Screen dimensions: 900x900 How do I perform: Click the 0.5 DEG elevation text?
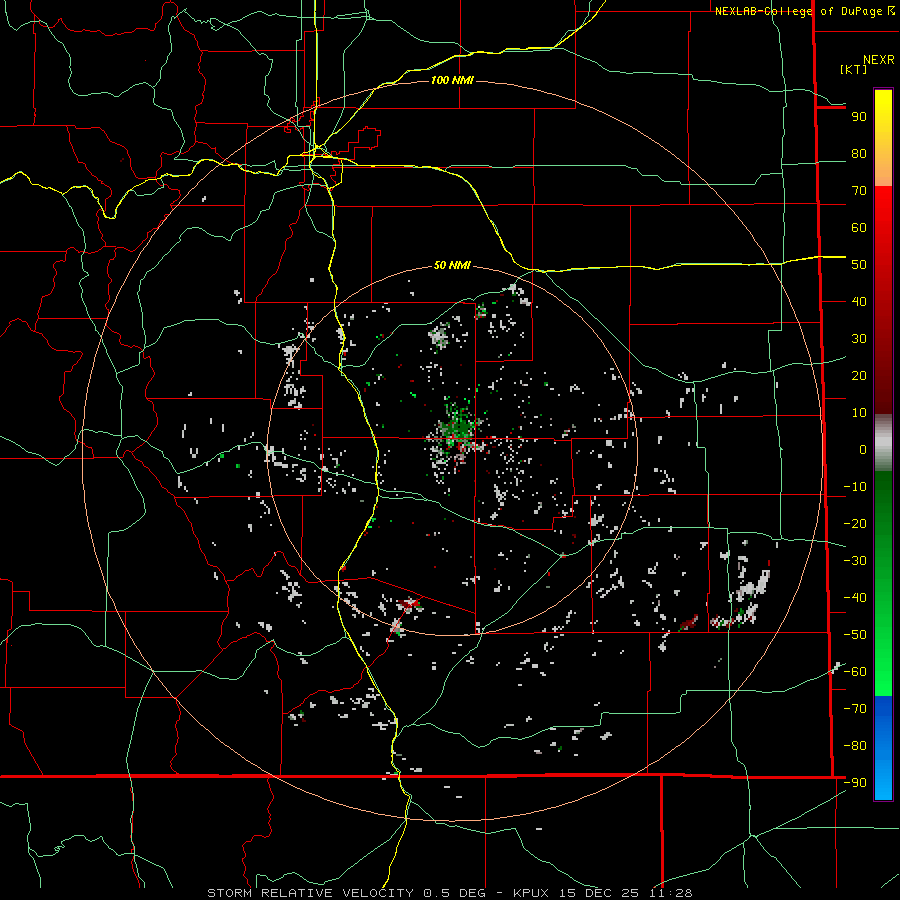pyautogui.click(x=455, y=893)
